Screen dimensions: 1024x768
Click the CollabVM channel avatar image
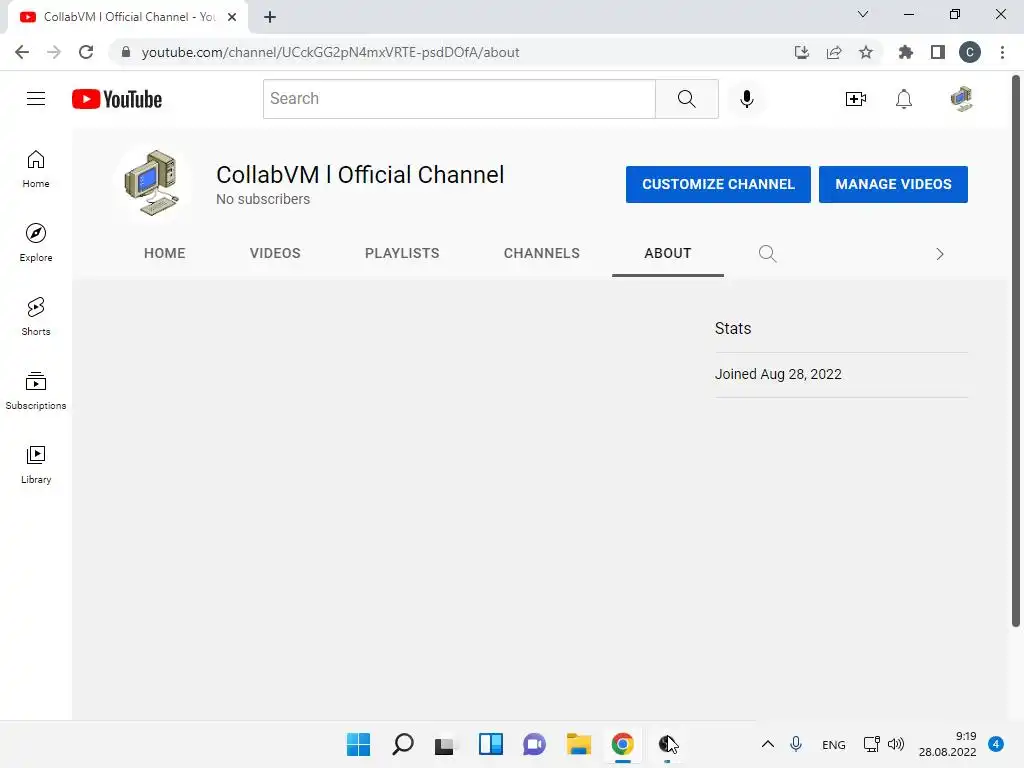coord(152,184)
